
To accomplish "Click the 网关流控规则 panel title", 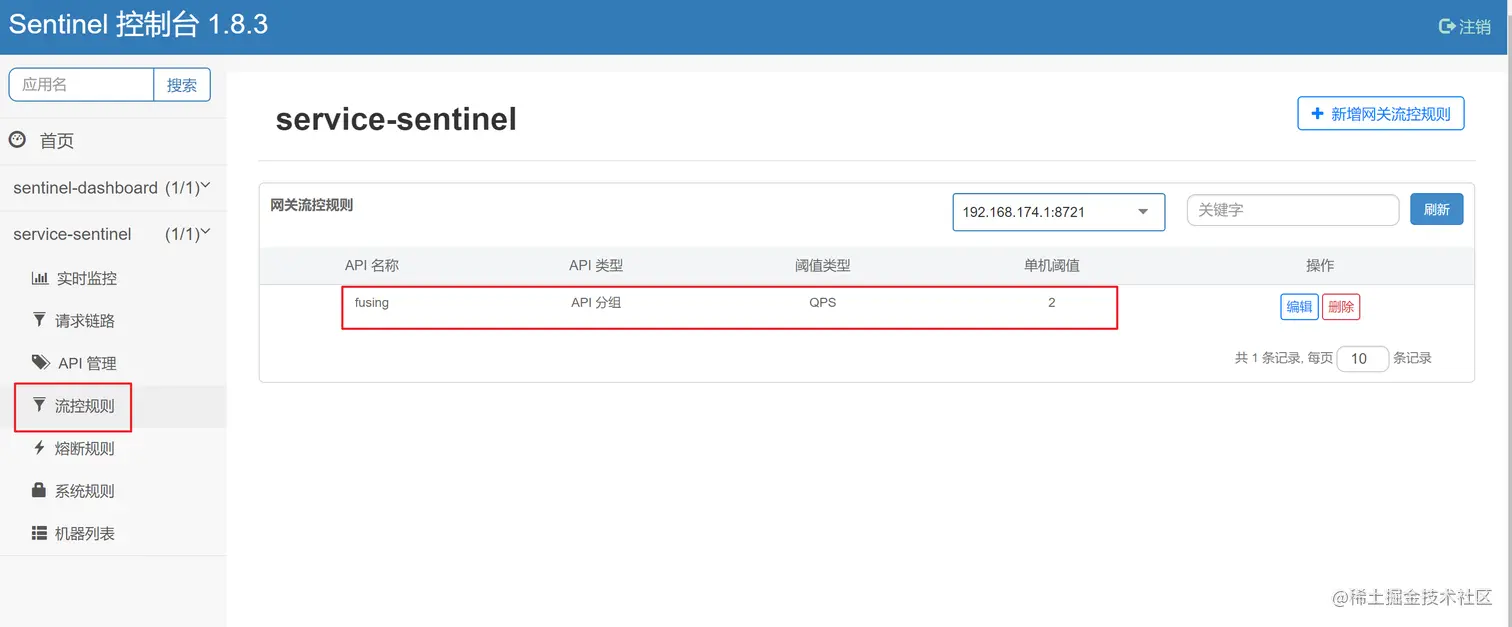I will click(312, 205).
